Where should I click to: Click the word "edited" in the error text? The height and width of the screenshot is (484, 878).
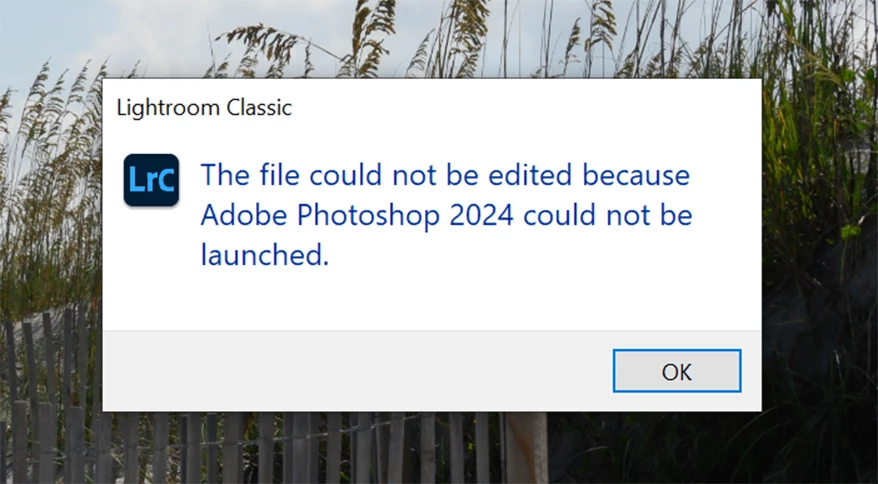click(x=531, y=175)
